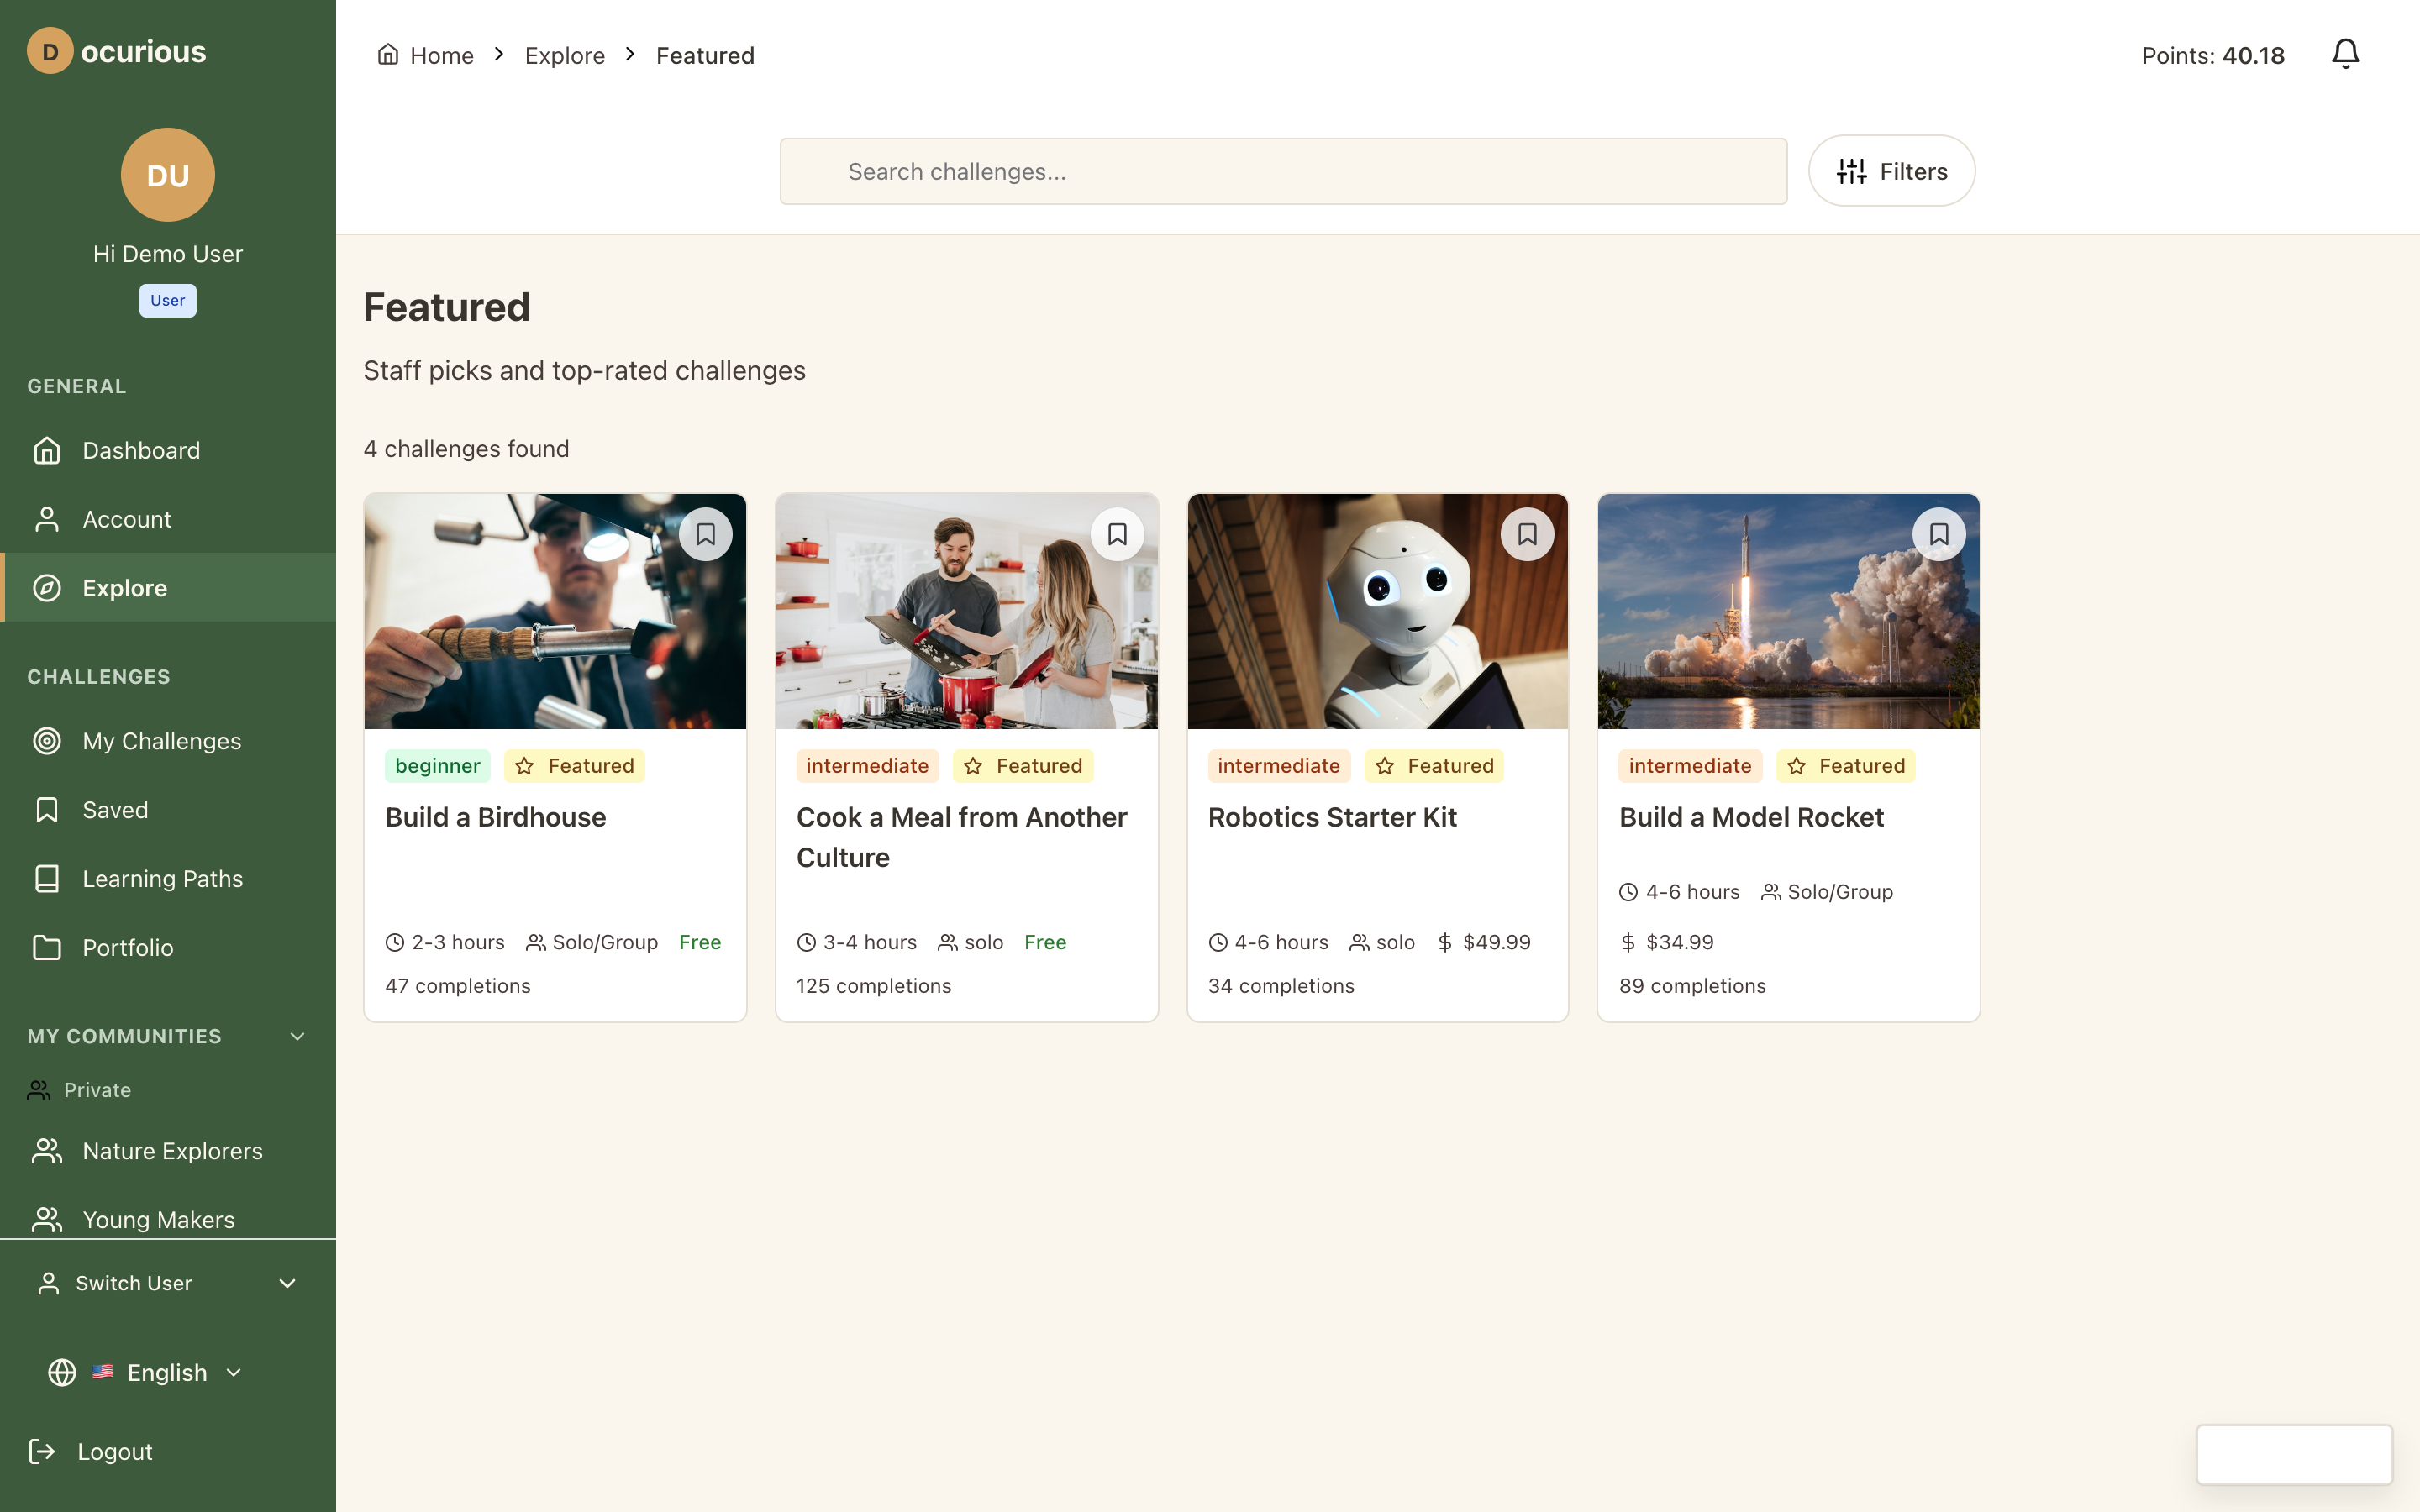
Task: Click the Dashboard icon in sidebar
Action: point(47,450)
